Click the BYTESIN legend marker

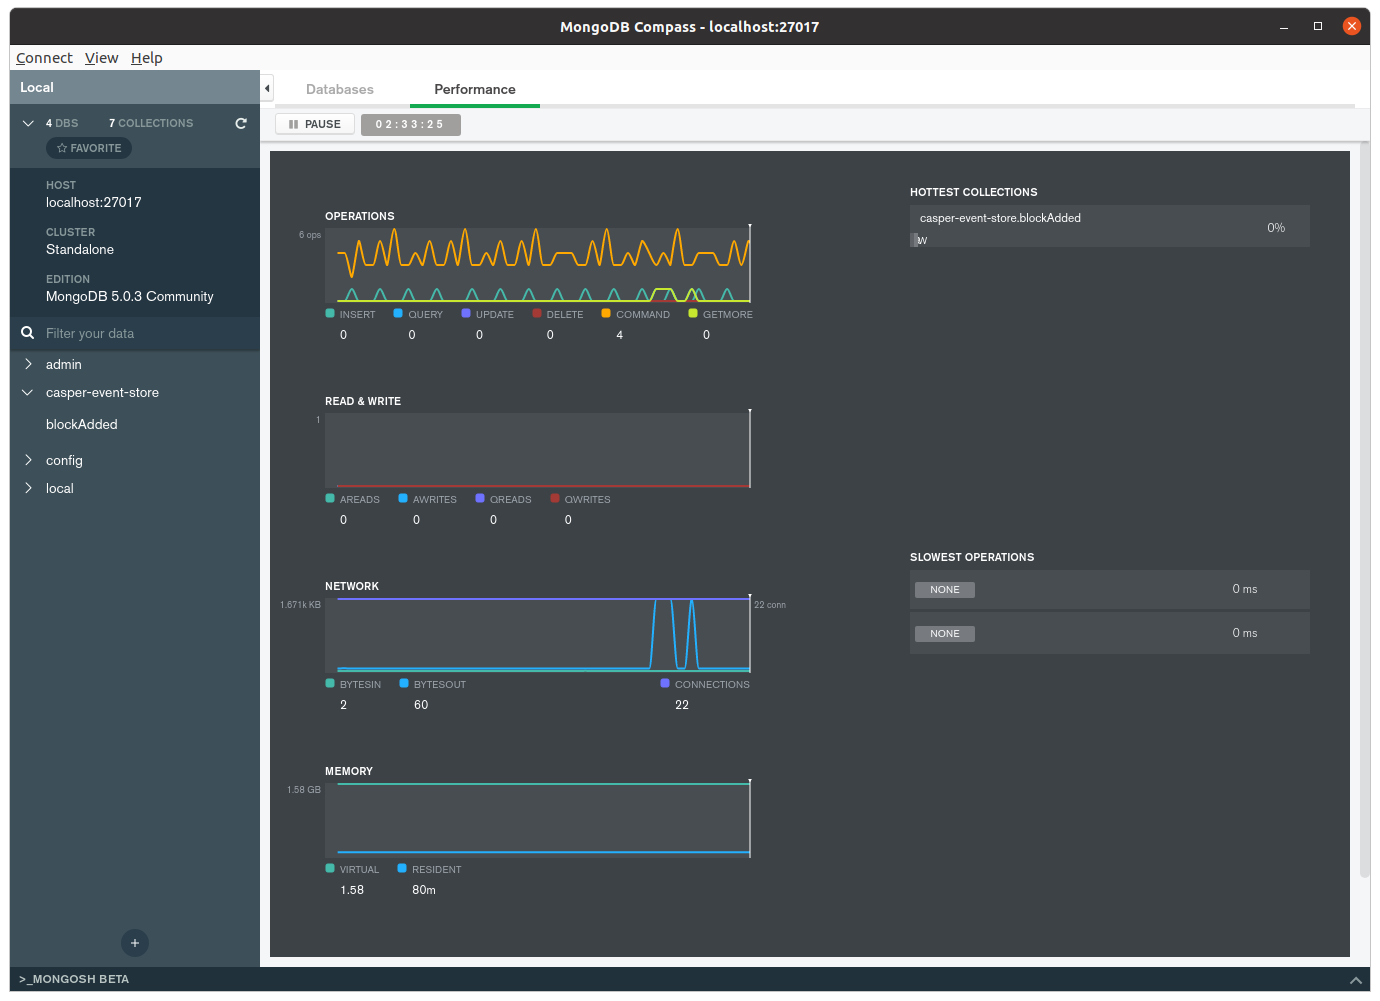330,683
